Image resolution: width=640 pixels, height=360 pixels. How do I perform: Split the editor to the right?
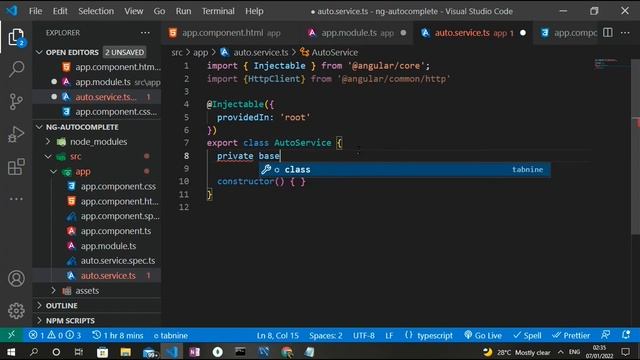(608, 33)
